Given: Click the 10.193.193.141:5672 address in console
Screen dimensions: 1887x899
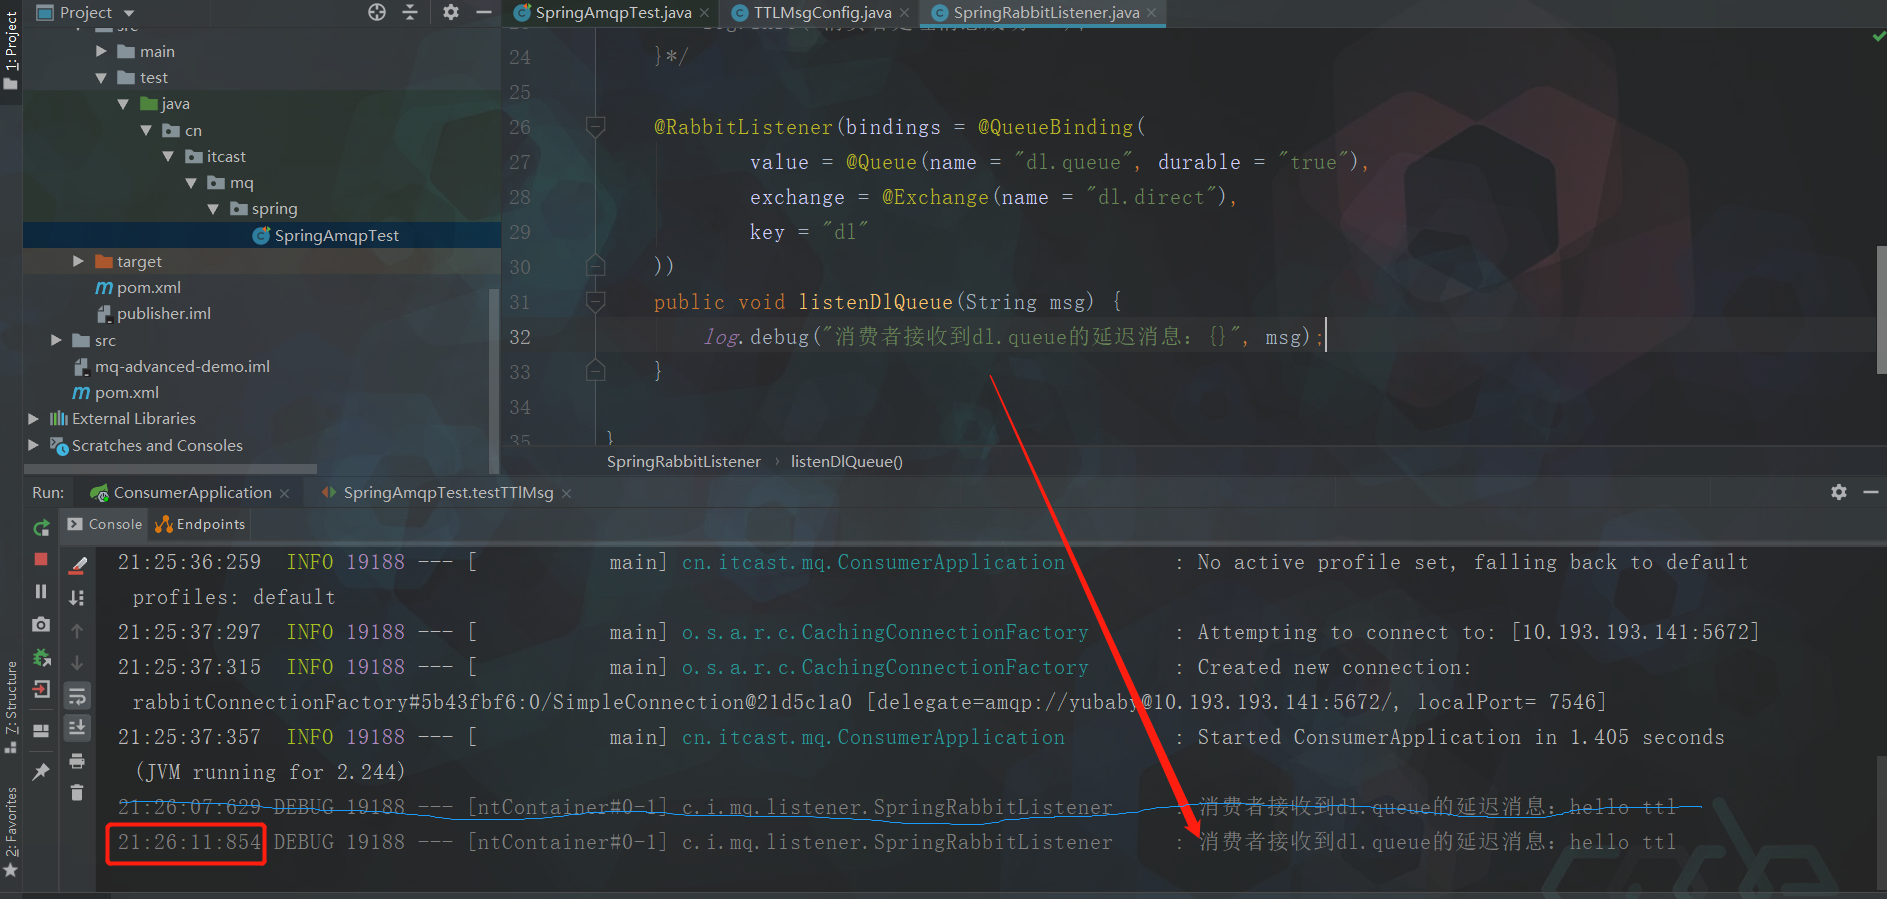Looking at the screenshot, I should [1635, 632].
